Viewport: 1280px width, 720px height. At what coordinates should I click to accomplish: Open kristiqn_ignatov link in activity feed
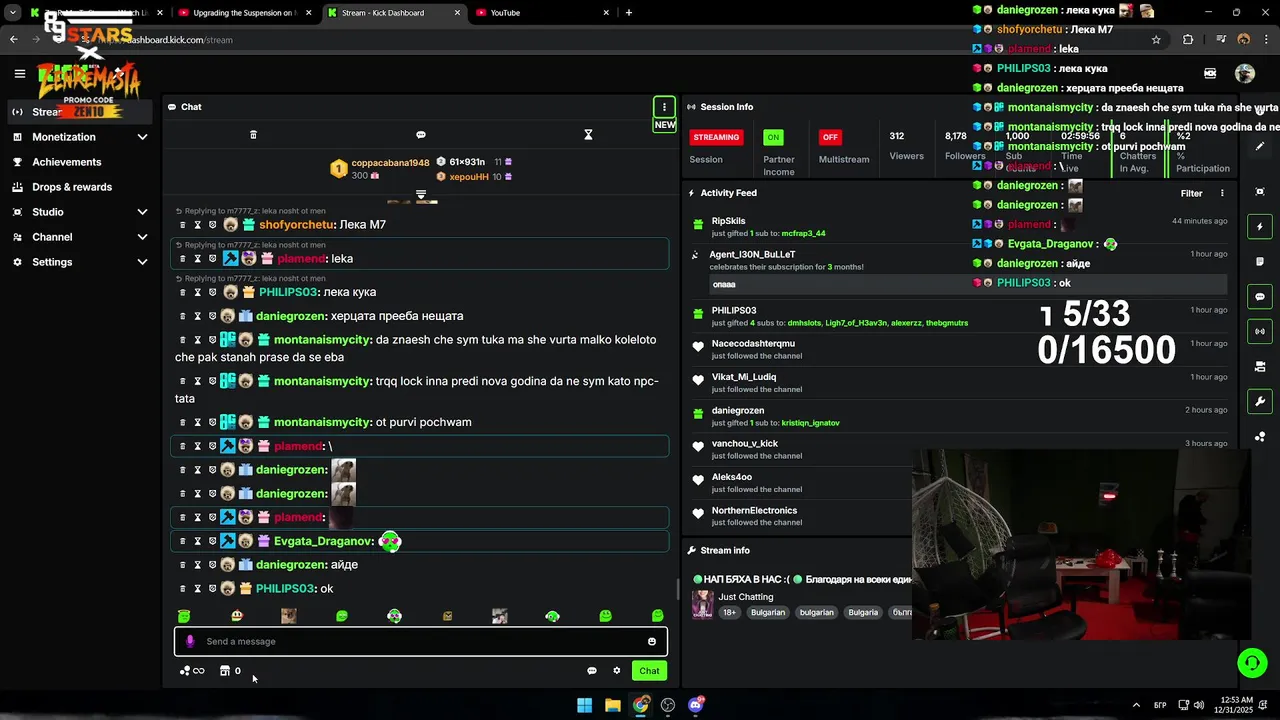tap(810, 423)
